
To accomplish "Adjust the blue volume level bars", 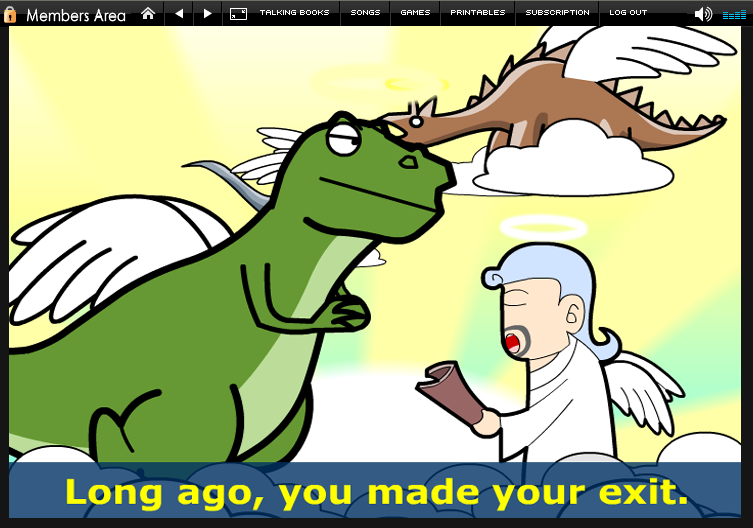I will coord(734,14).
